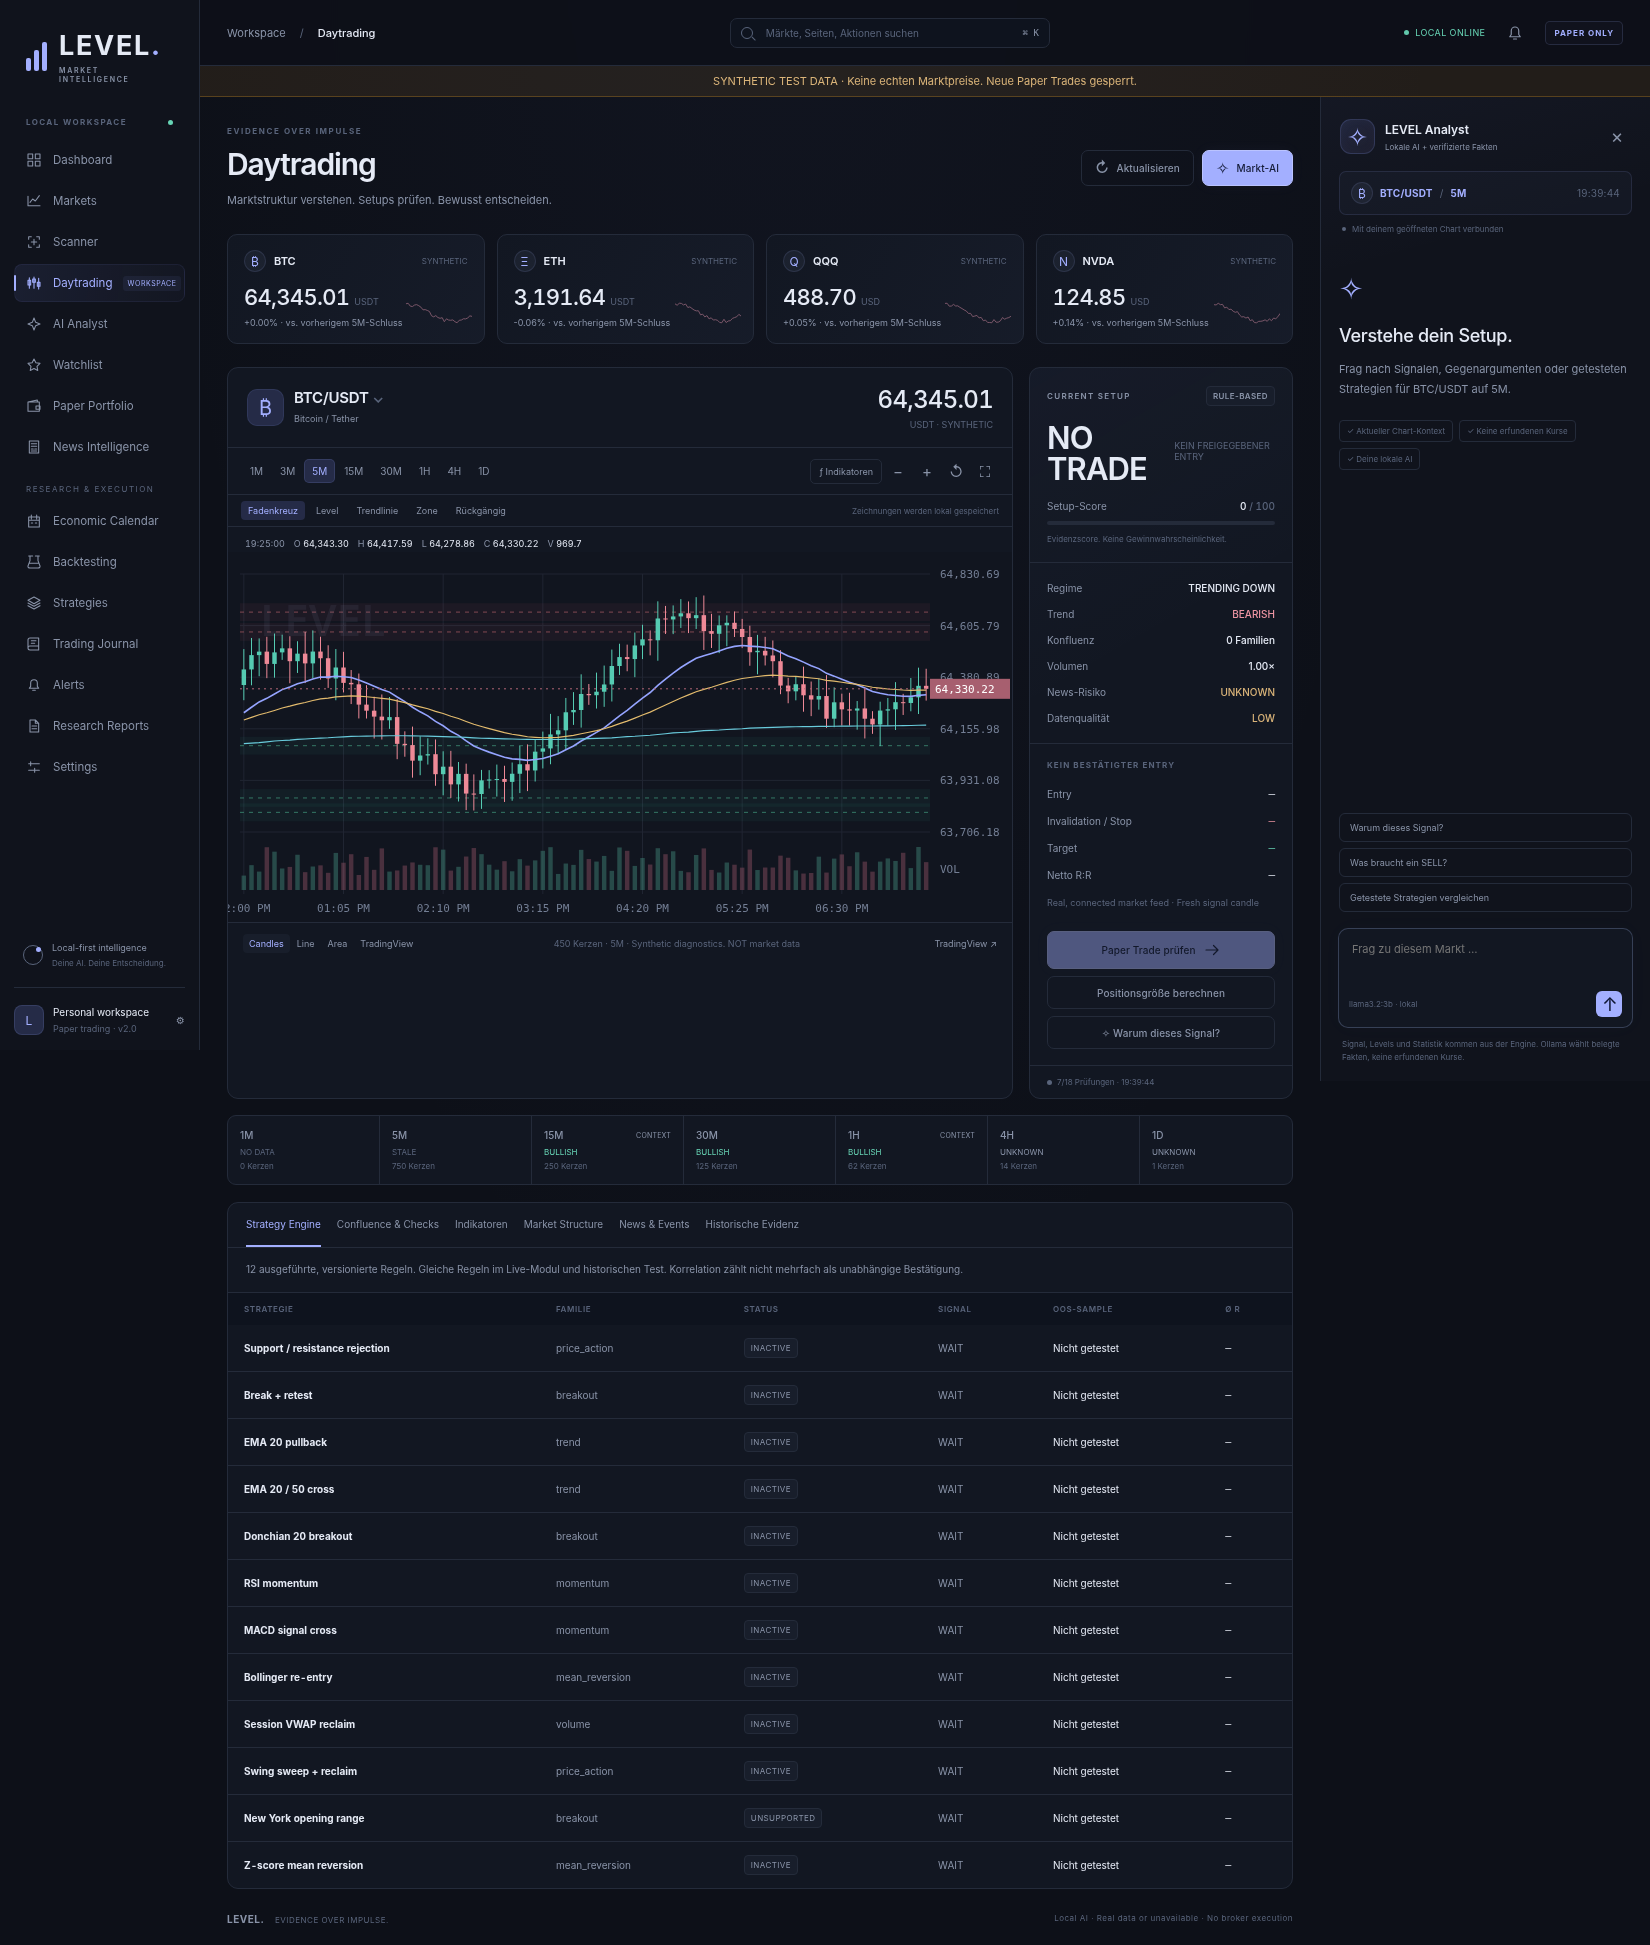
Task: Click the Bitcoin symbol icon in chart header
Action: (x=265, y=408)
